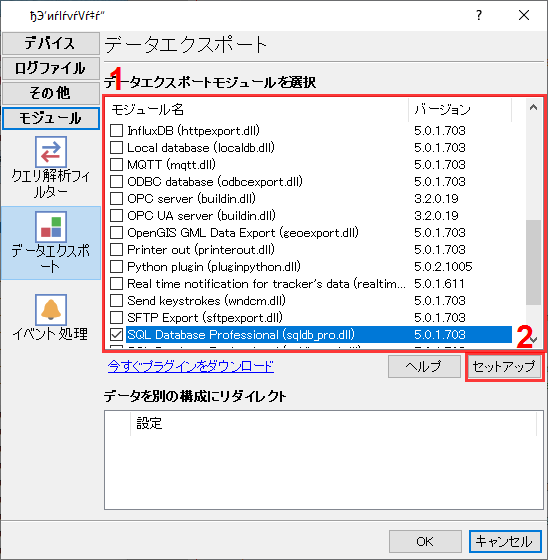Image resolution: width=548 pixels, height=560 pixels.
Task: Select the Real time notification row text
Action: pyautogui.click(x=266, y=284)
